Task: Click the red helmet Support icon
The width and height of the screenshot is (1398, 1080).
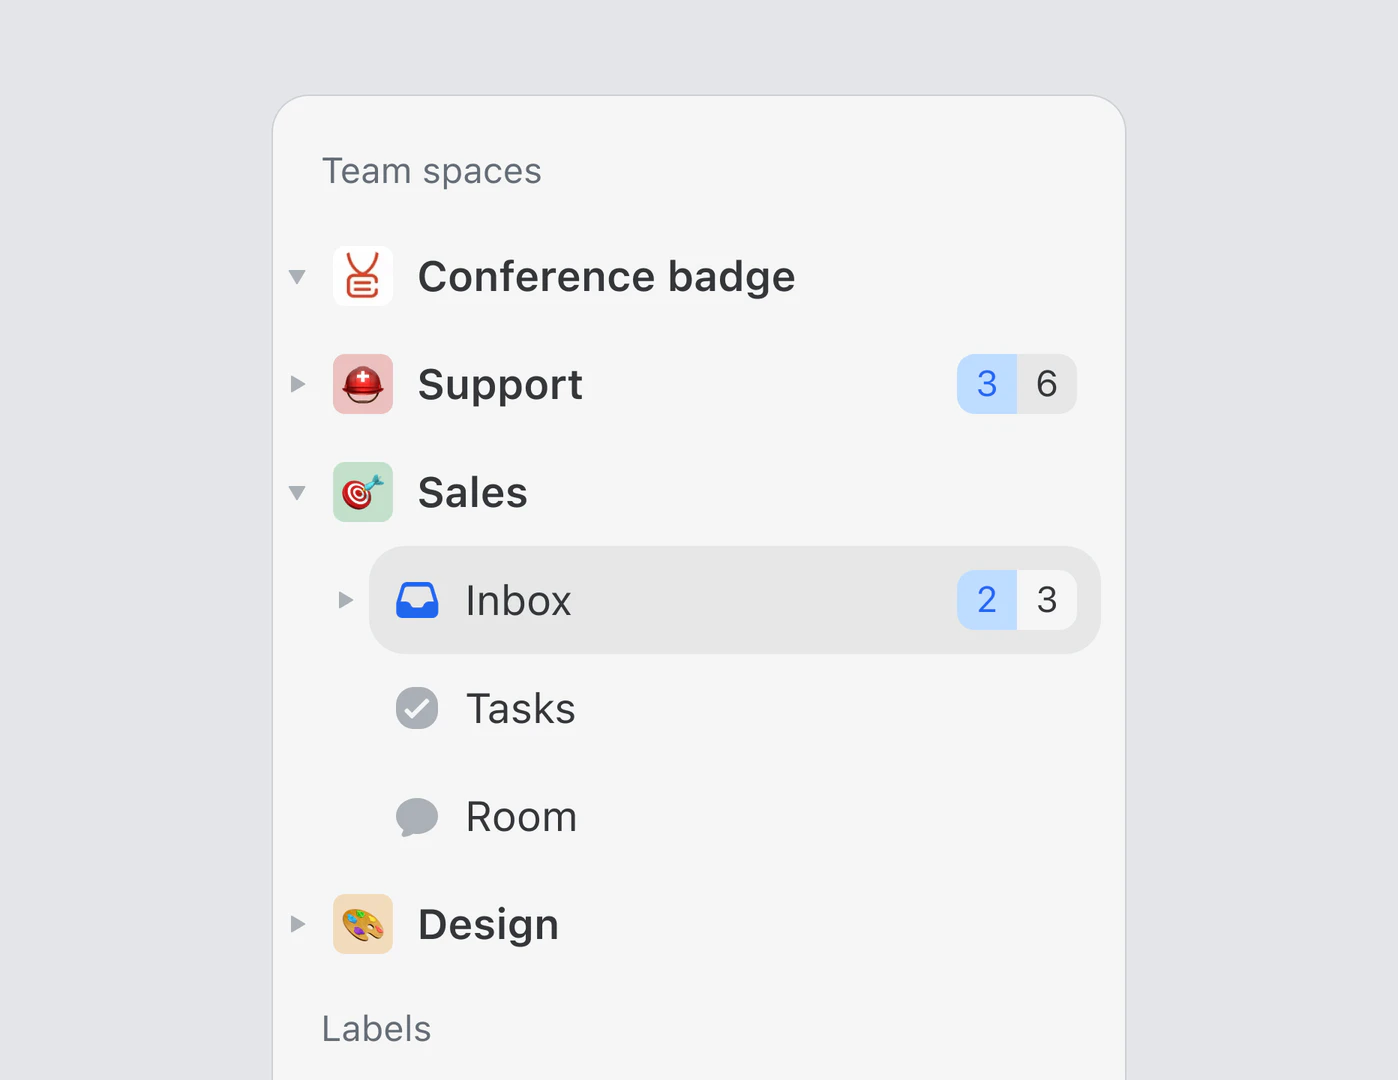Action: [x=363, y=384]
